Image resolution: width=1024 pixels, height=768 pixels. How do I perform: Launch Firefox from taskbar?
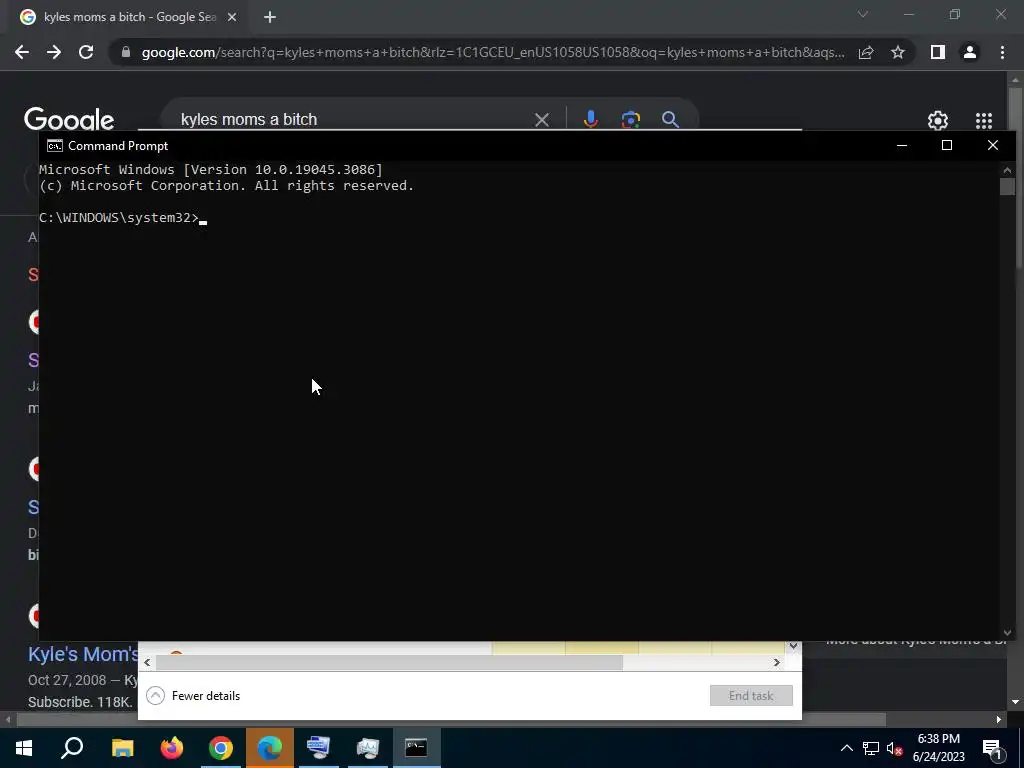click(x=172, y=748)
